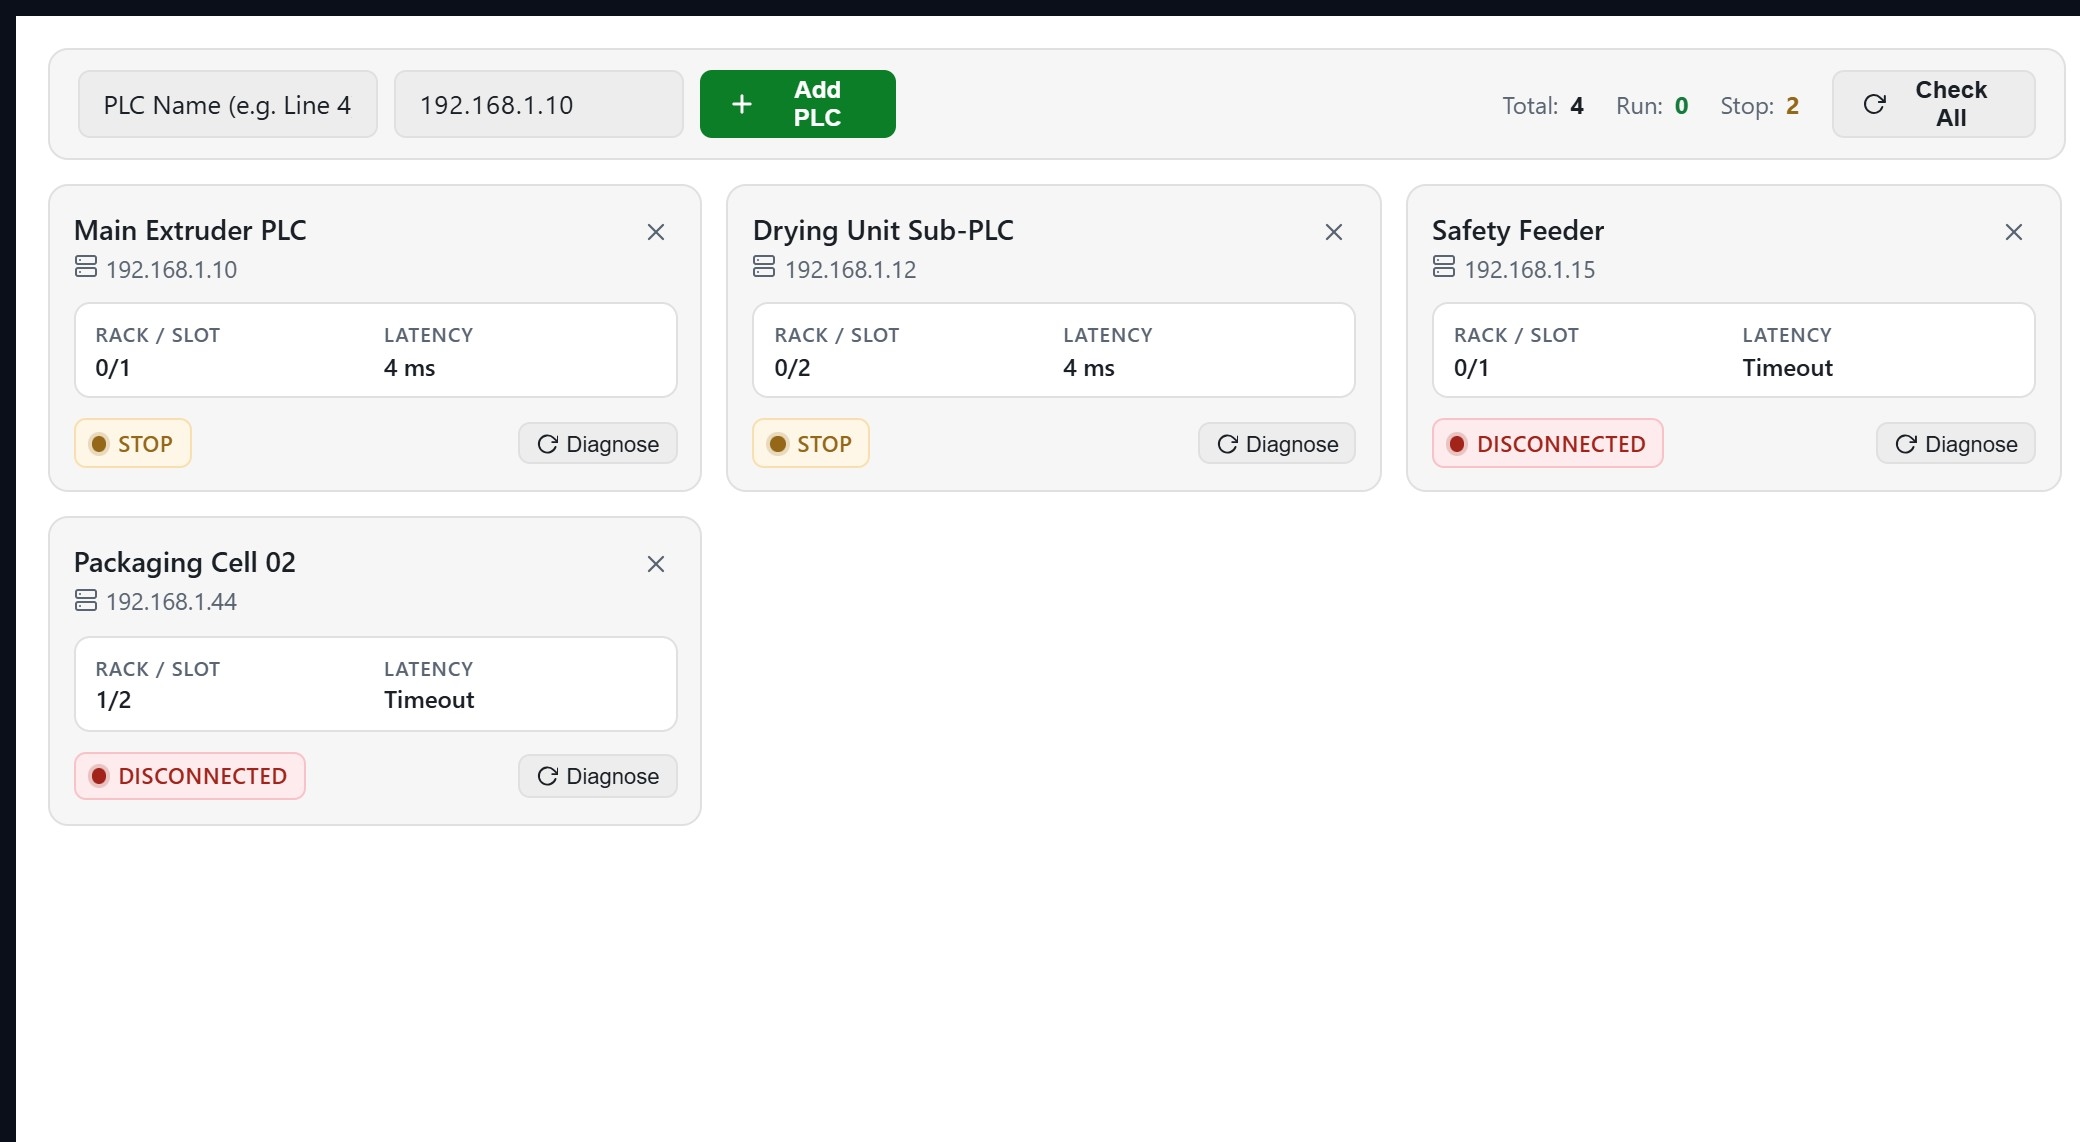Click the Packaging Cell 02 title
Viewport: 2080px width, 1142px height.
tap(185, 563)
